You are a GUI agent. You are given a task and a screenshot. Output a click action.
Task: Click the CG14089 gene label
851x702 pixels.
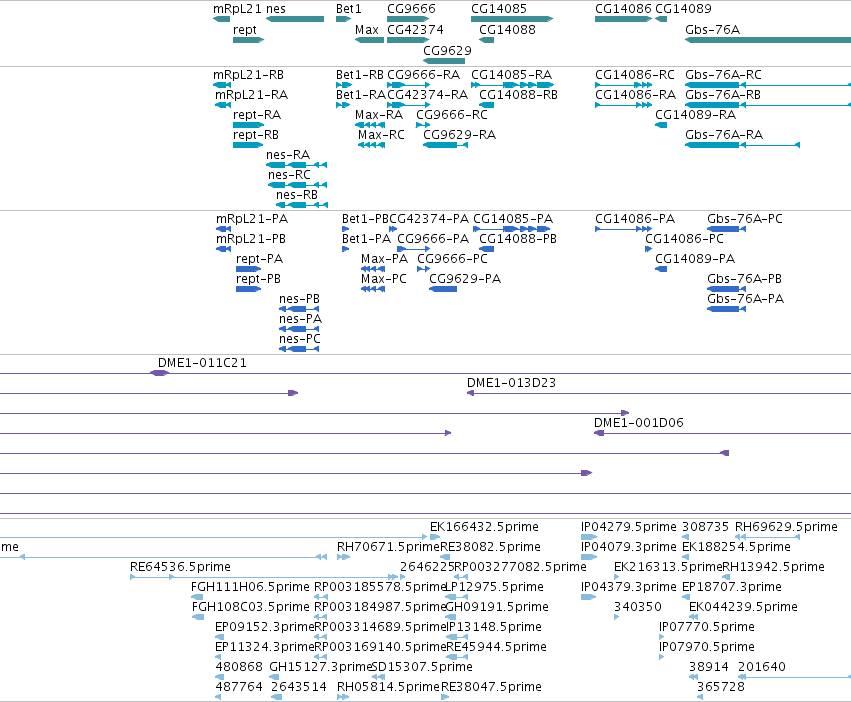683,9
